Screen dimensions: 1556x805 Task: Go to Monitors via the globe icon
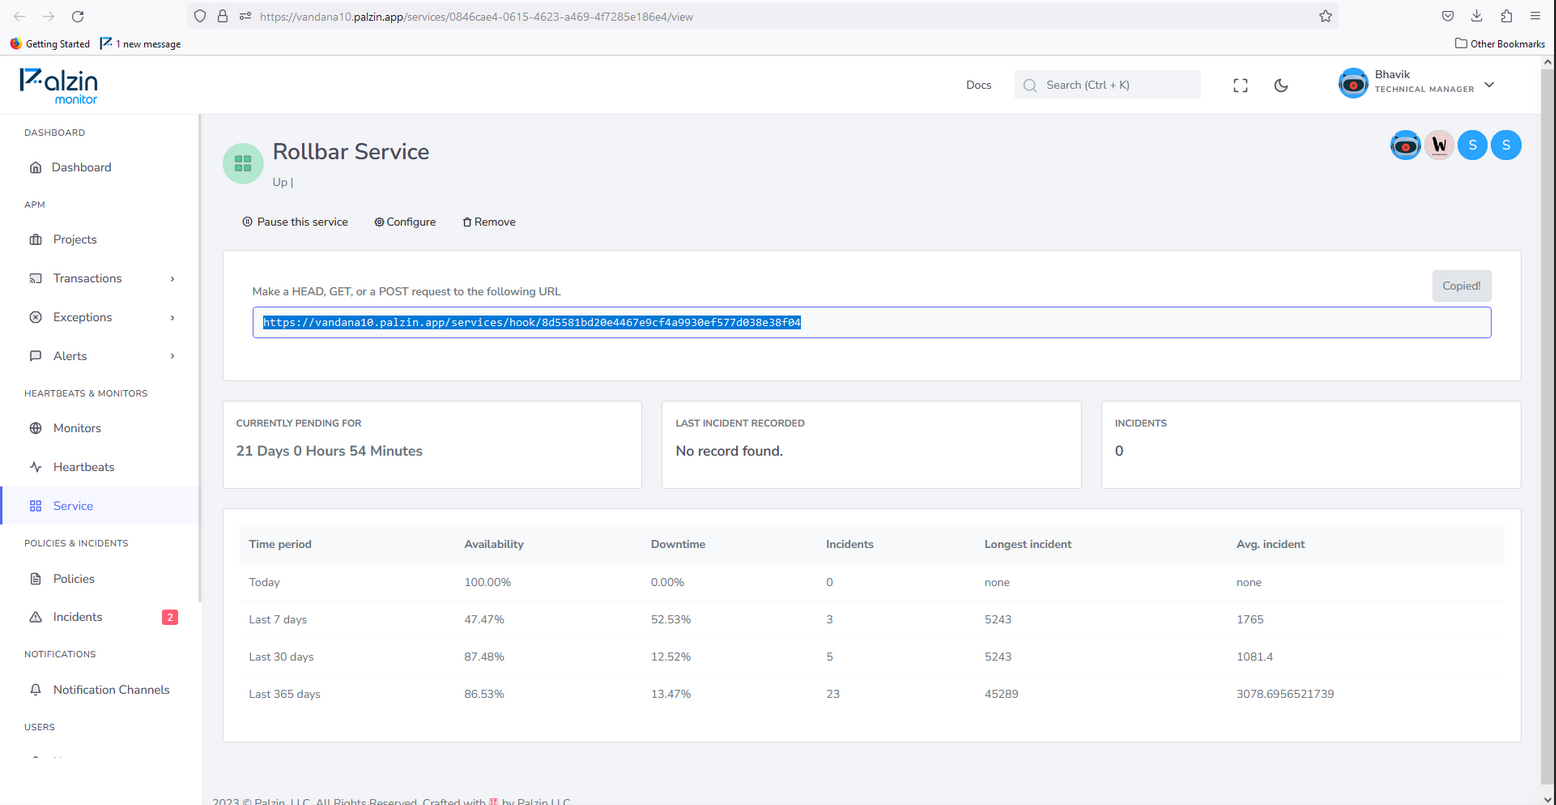[36, 428]
